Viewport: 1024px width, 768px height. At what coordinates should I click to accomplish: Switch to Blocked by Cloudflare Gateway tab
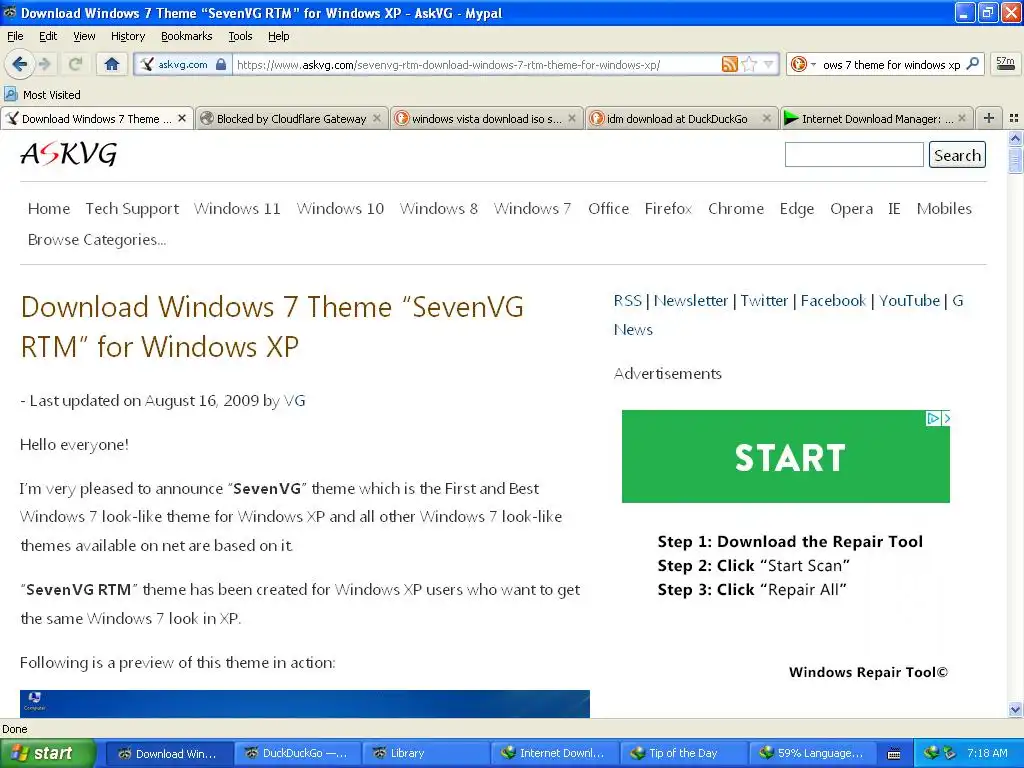click(291, 118)
